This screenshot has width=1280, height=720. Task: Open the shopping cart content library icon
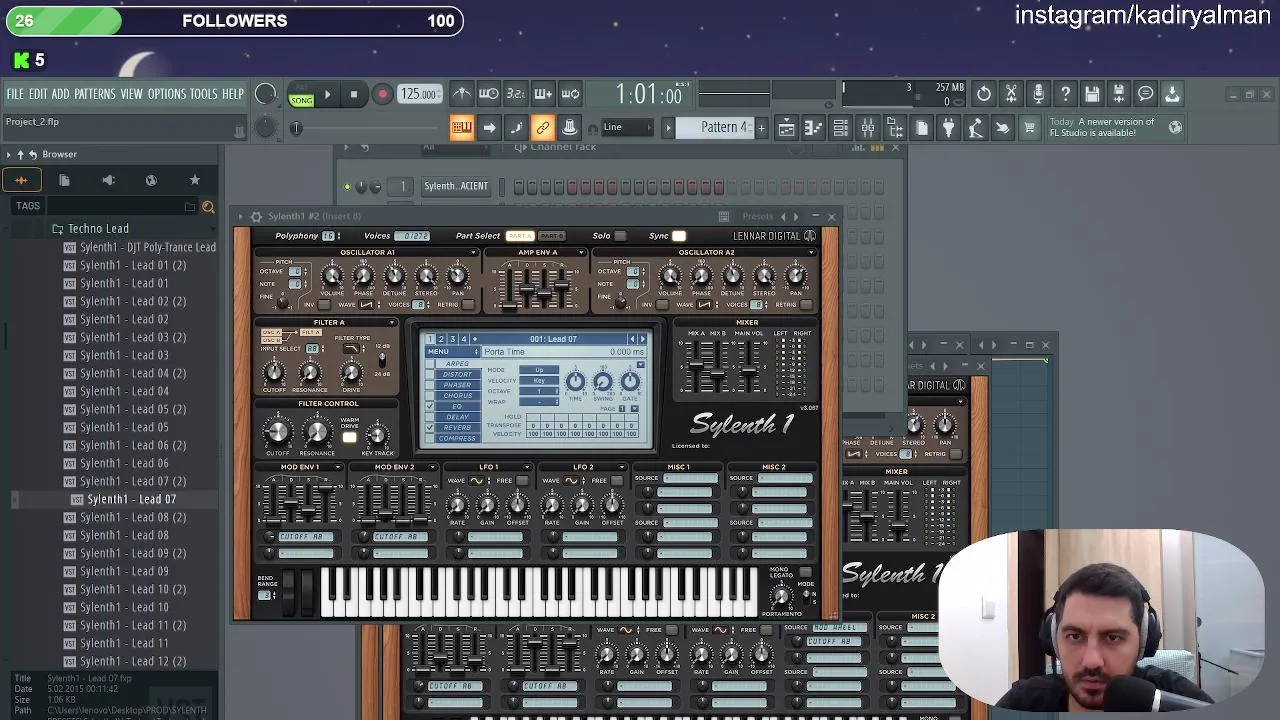[x=1029, y=127]
